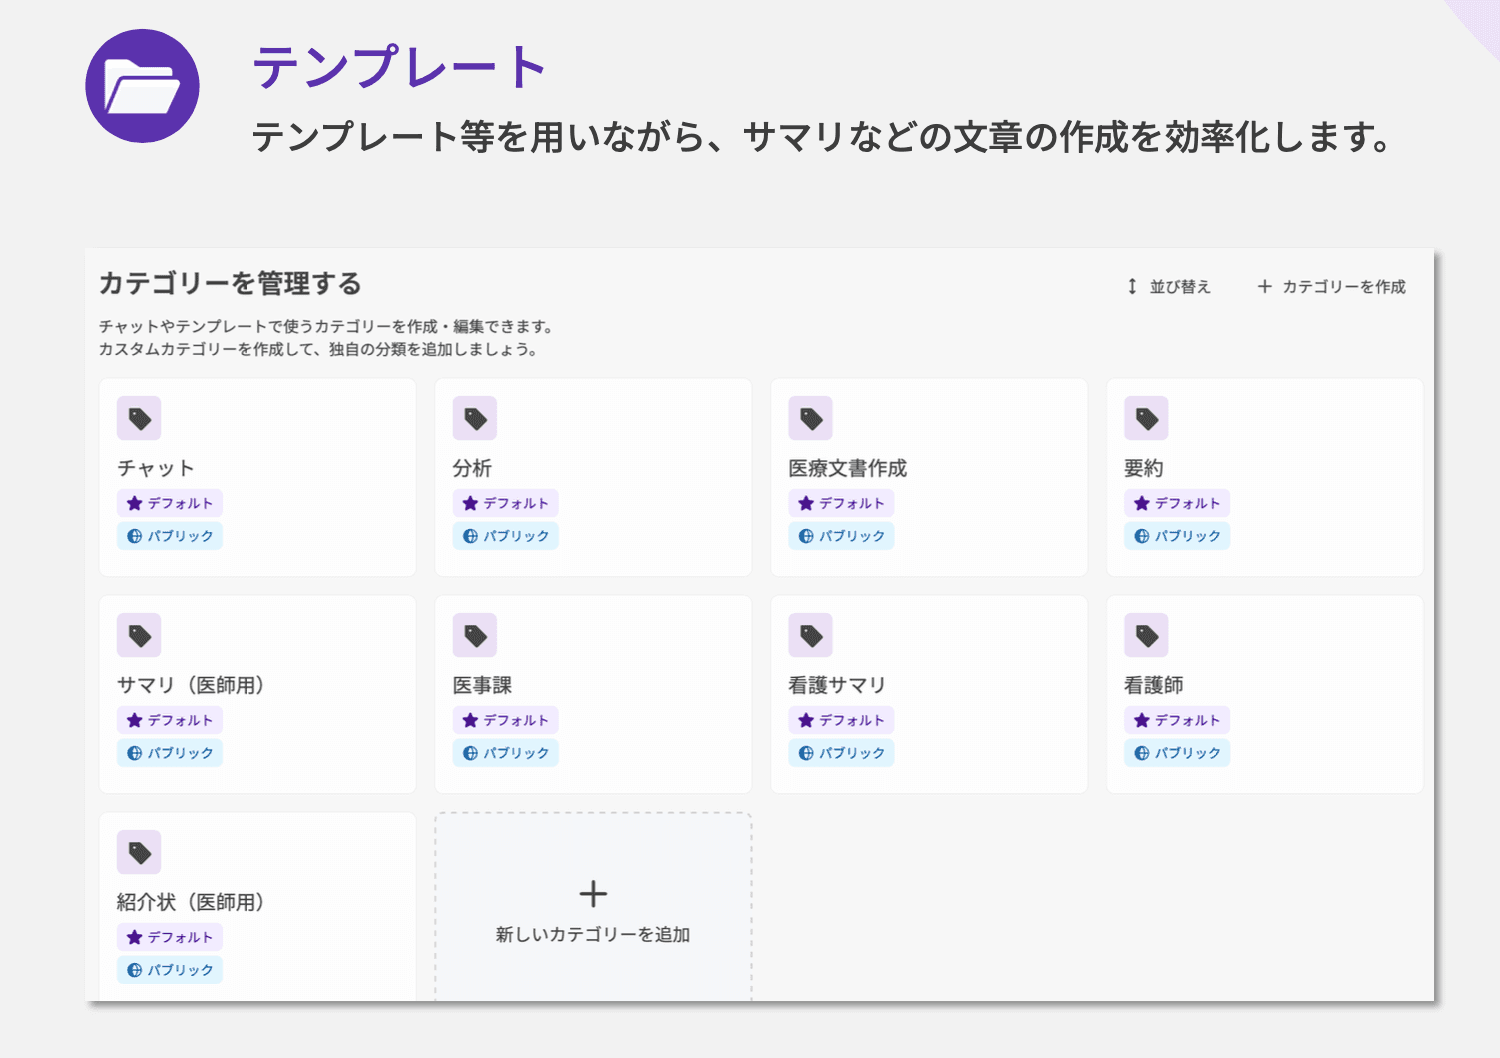Image resolution: width=1500 pixels, height=1058 pixels.
Task: Click the plus icon in 新しいカテゴリーを追加
Action: [x=593, y=891]
